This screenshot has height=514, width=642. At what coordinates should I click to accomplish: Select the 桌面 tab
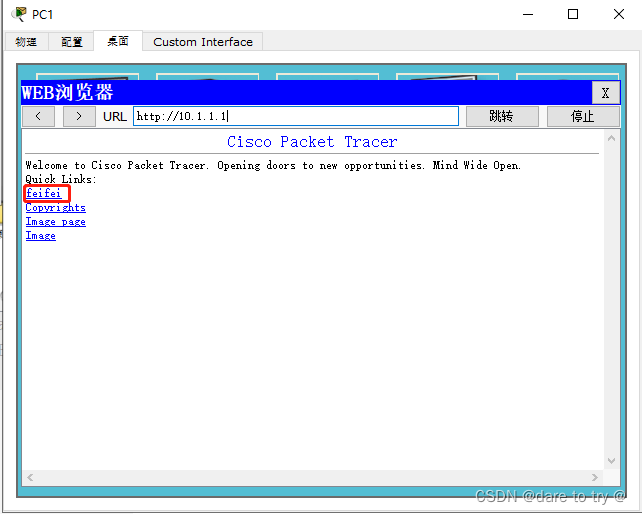tap(118, 41)
